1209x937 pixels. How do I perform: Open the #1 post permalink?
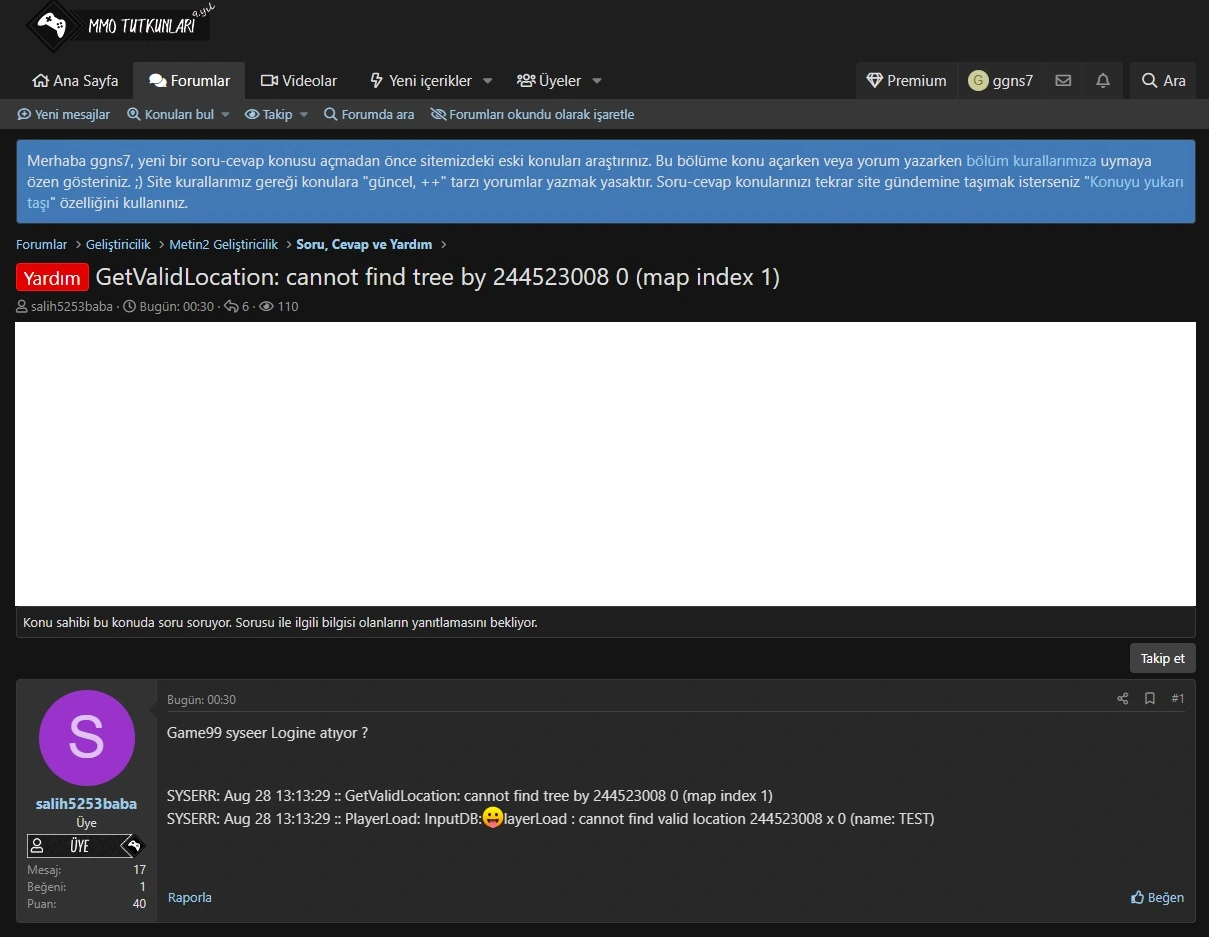[1177, 699]
